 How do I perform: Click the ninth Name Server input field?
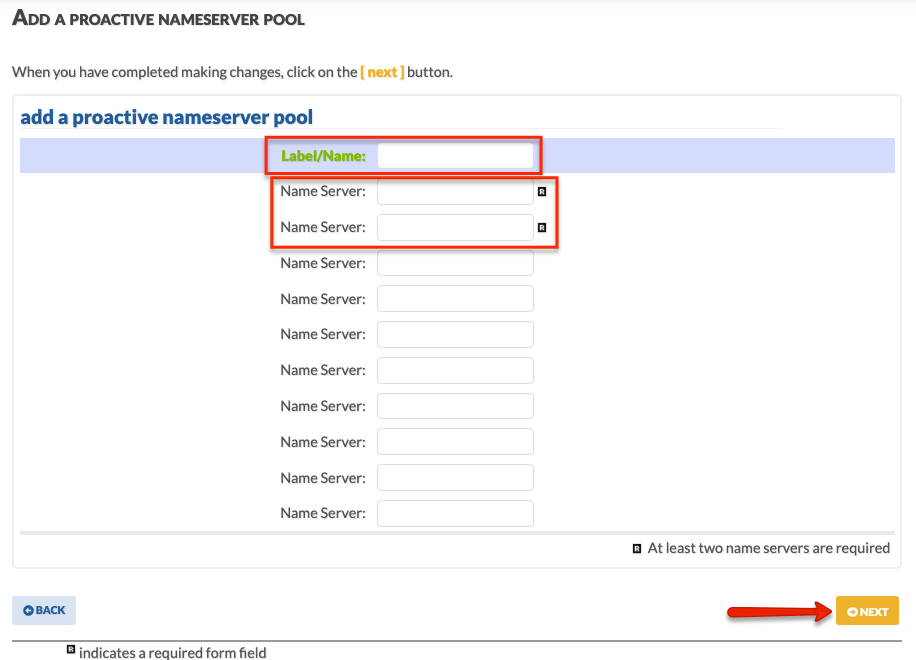(455, 478)
